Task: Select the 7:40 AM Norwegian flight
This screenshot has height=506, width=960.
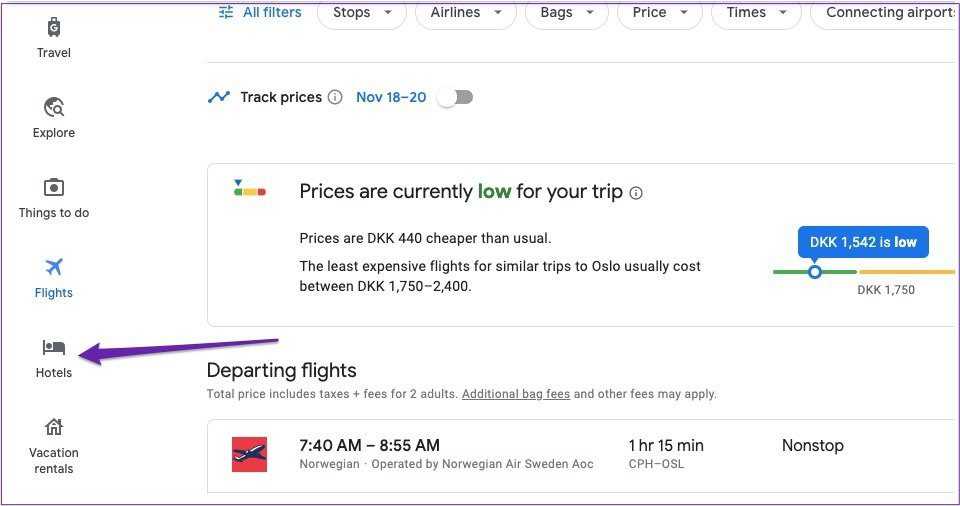Action: [x=580, y=455]
